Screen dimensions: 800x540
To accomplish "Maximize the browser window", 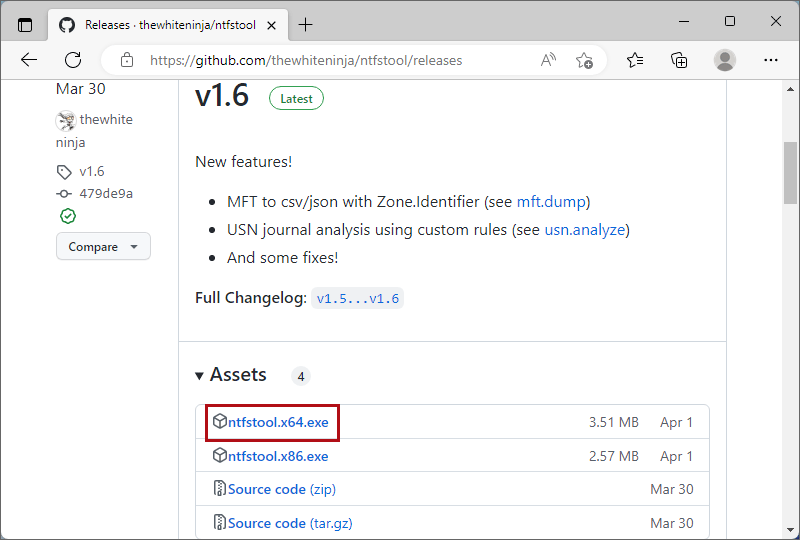I will point(730,21).
